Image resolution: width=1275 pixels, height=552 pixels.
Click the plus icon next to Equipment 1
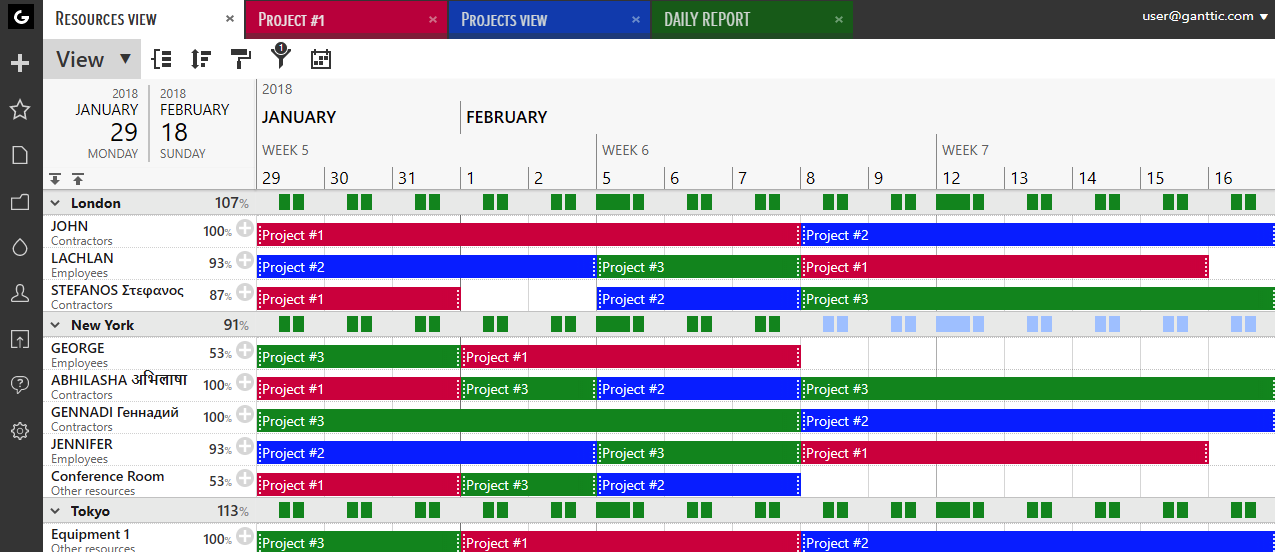point(244,536)
